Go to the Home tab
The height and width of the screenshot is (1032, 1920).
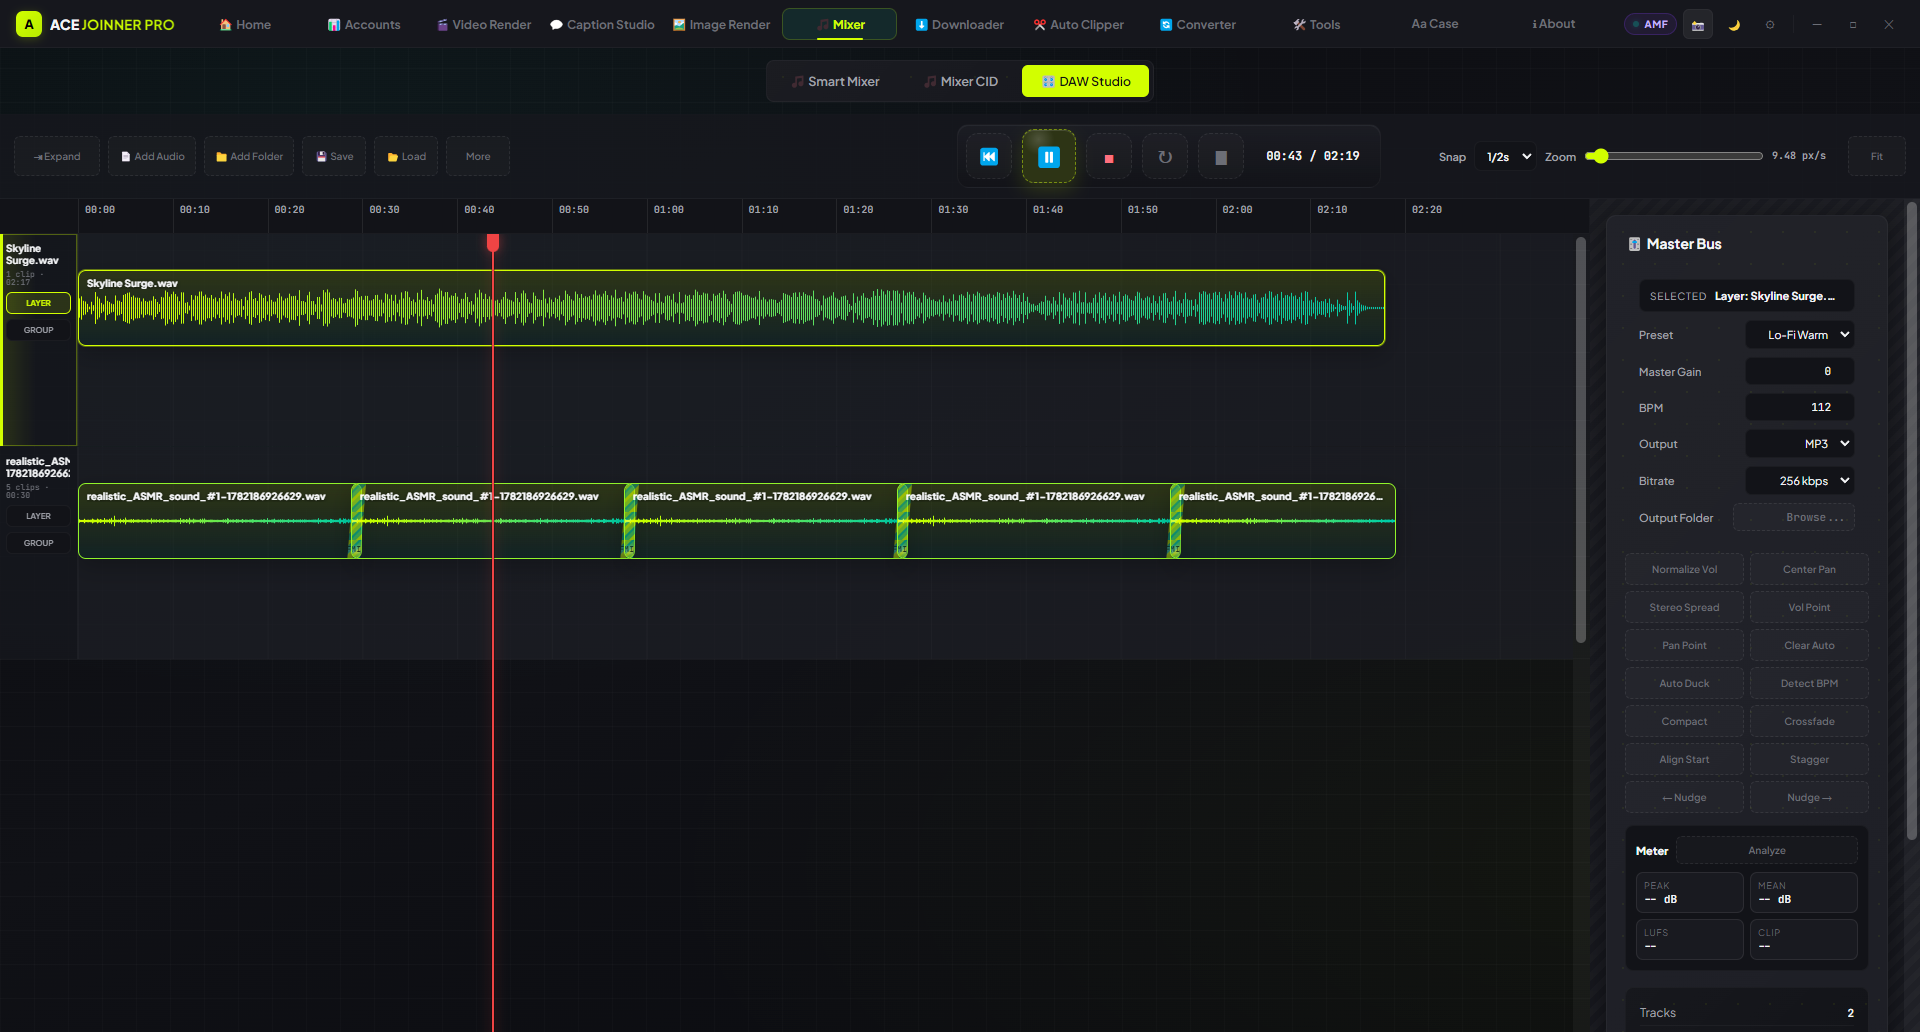(245, 25)
